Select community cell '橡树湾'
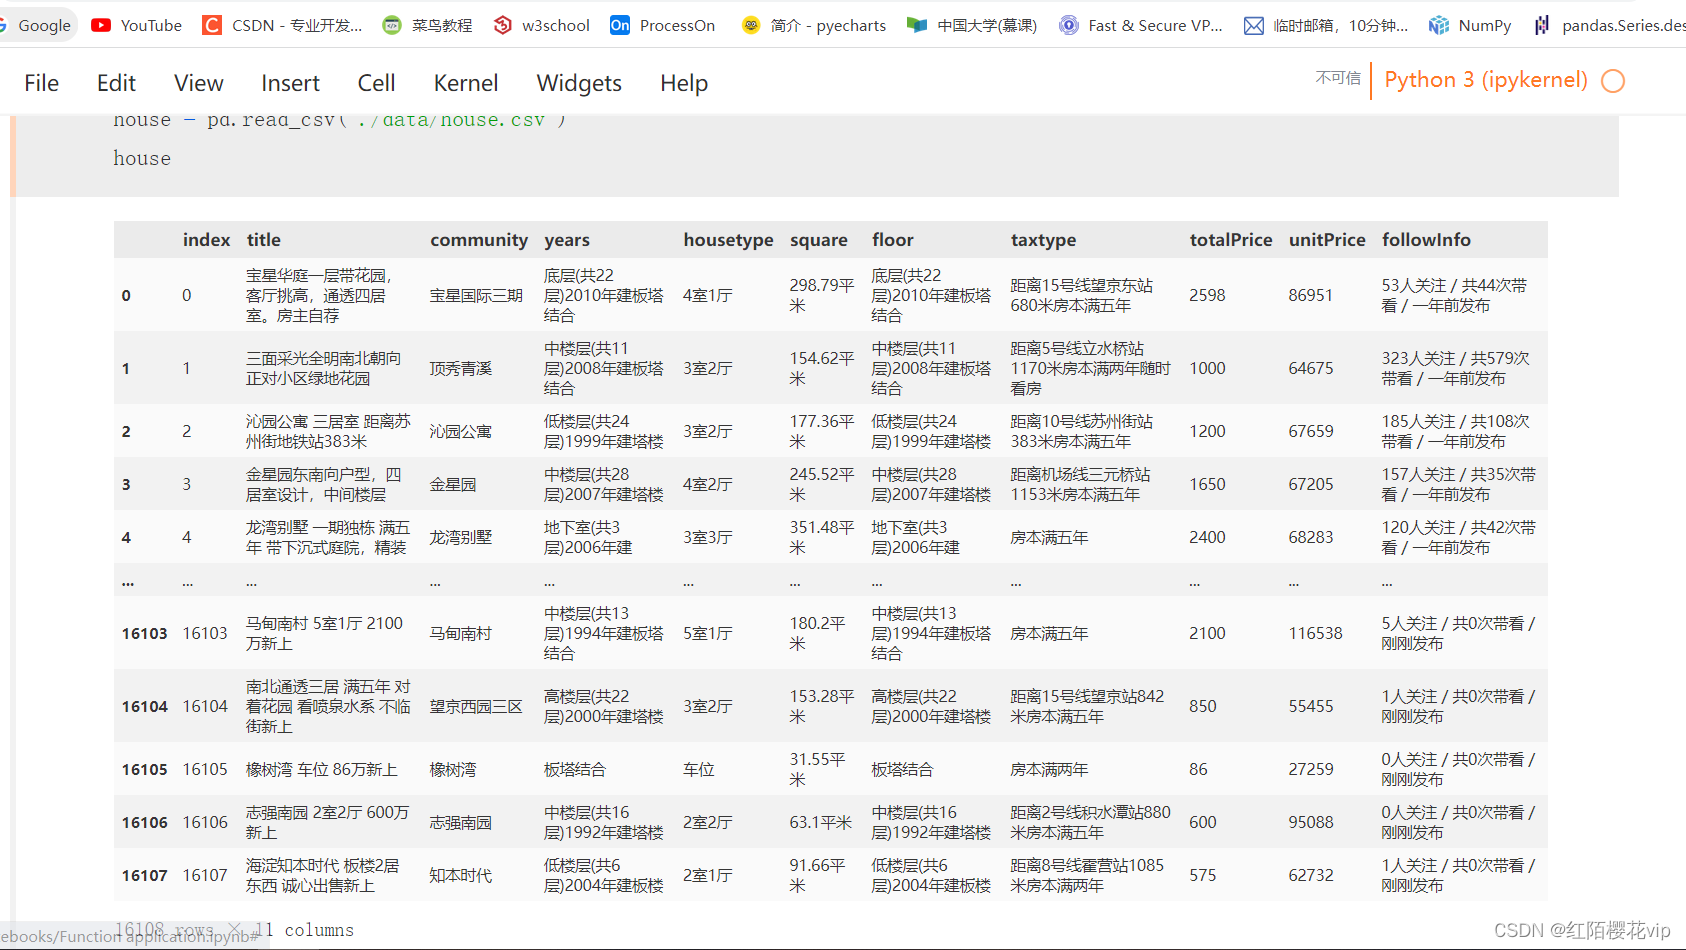 tap(453, 769)
